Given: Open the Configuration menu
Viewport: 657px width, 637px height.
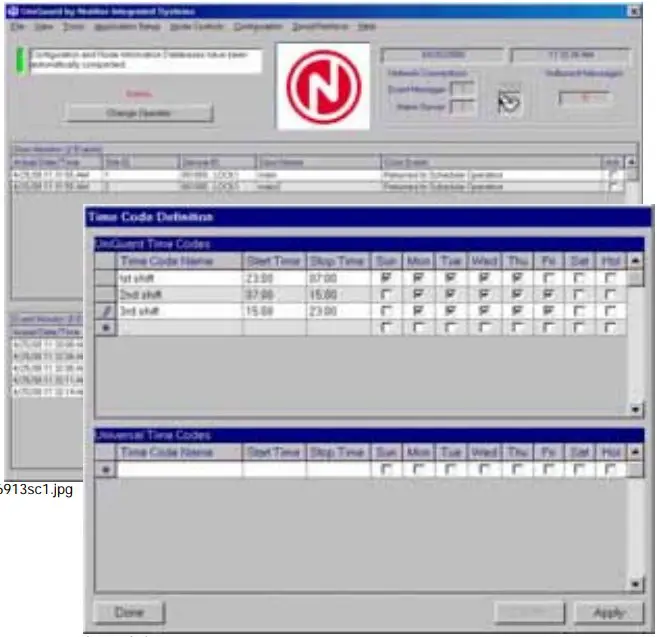Looking at the screenshot, I should 258,27.
